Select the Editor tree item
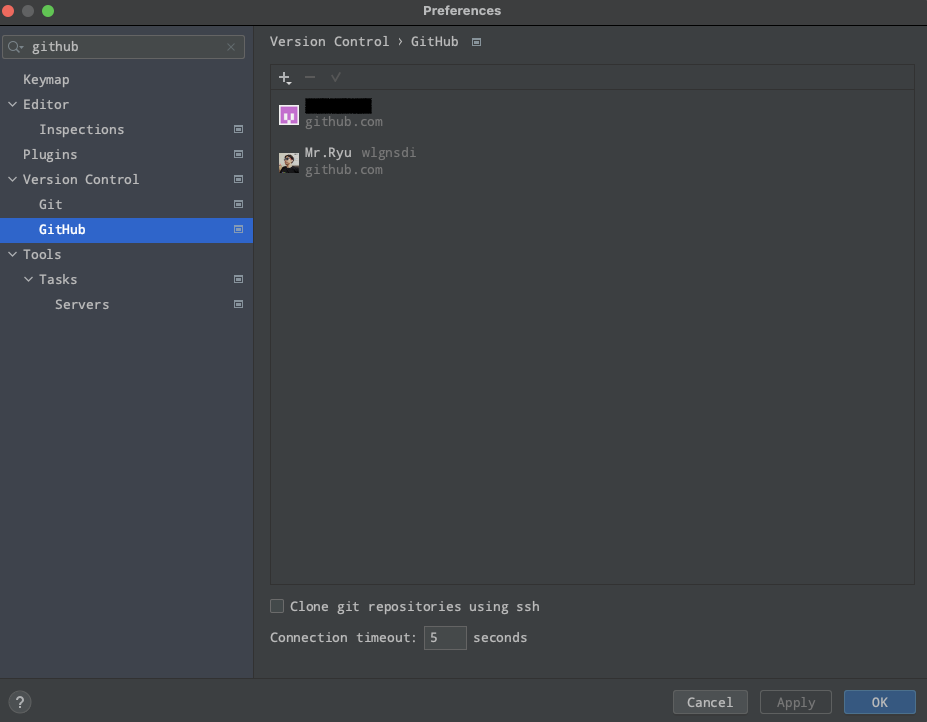 (x=127, y=104)
